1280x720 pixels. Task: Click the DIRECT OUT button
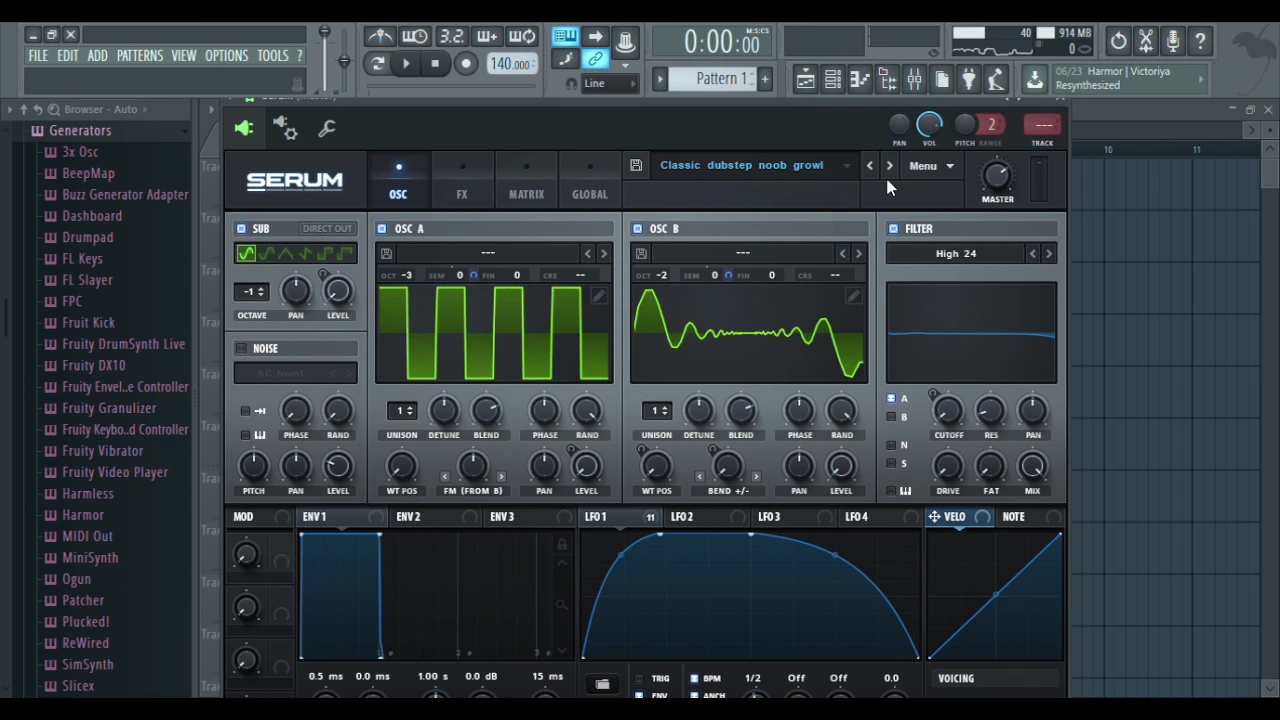point(327,229)
